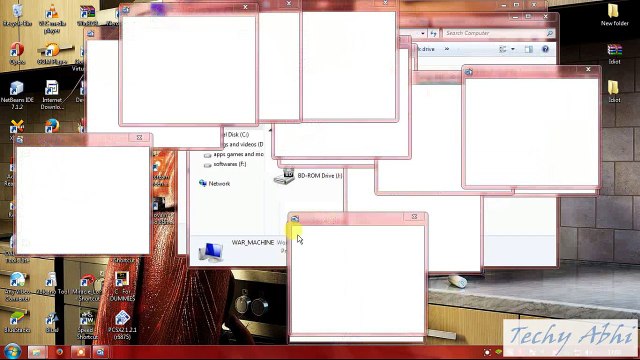Close the blank popup over the left desktop icons
Viewport: 640px width, 360px height.
[139, 138]
